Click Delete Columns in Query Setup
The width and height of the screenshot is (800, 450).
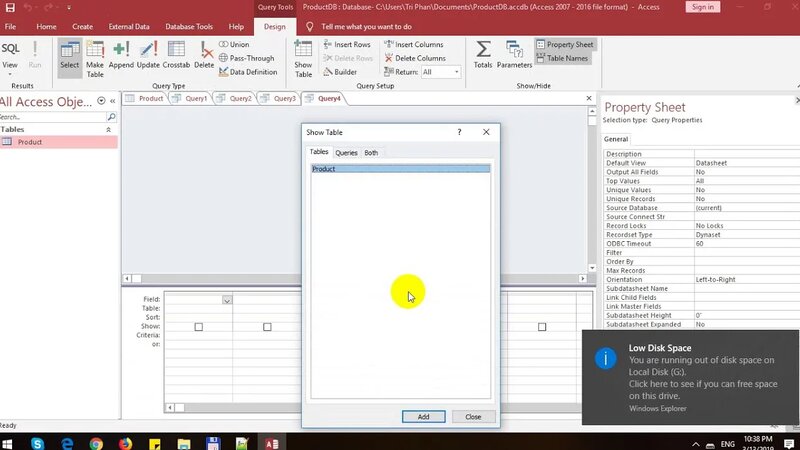click(x=415, y=58)
